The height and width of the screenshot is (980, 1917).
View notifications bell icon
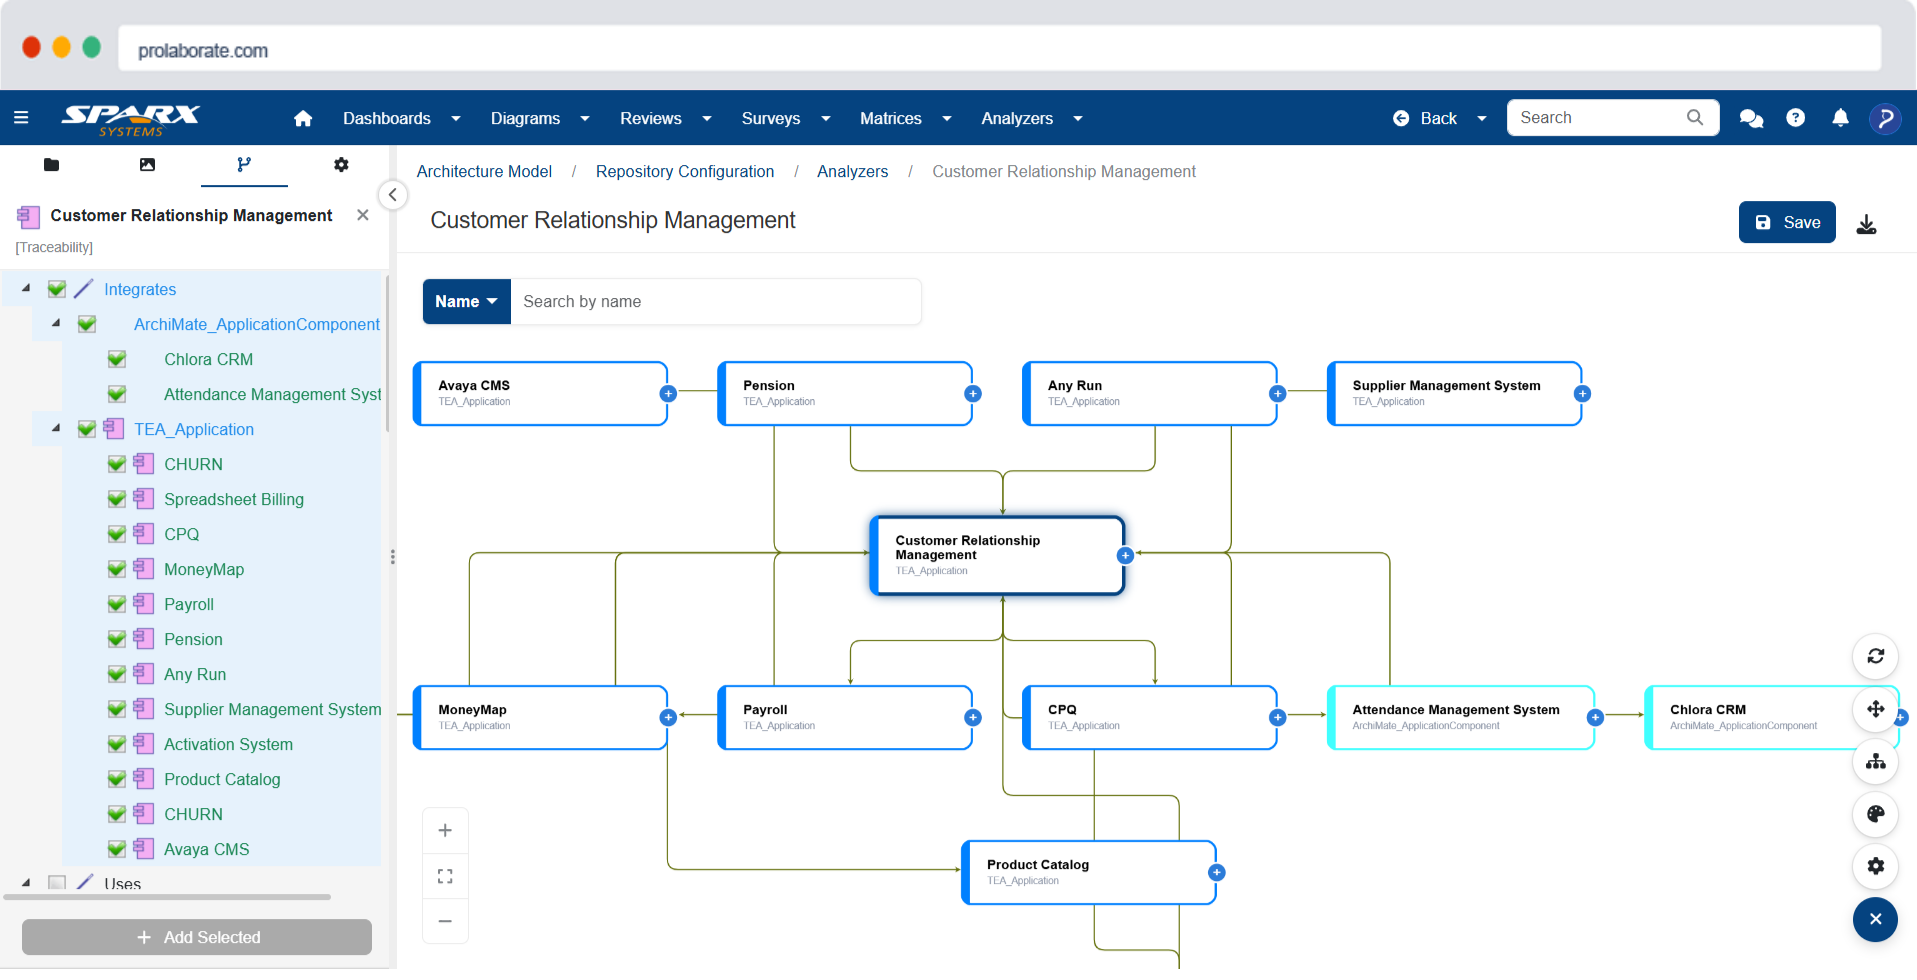(1840, 118)
